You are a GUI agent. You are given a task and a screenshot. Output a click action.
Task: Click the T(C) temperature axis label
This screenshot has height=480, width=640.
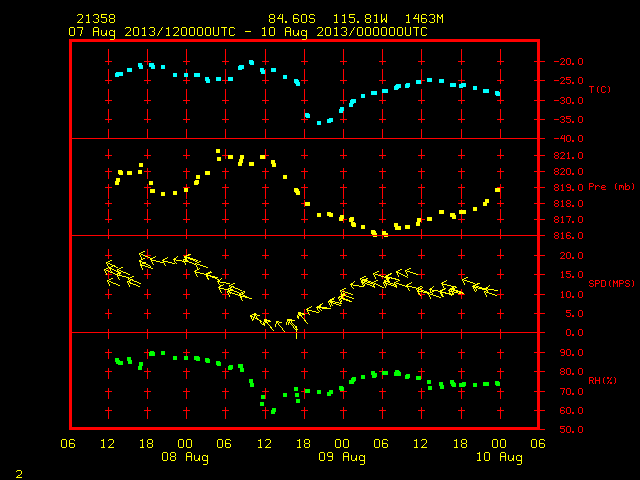pyautogui.click(x=600, y=89)
